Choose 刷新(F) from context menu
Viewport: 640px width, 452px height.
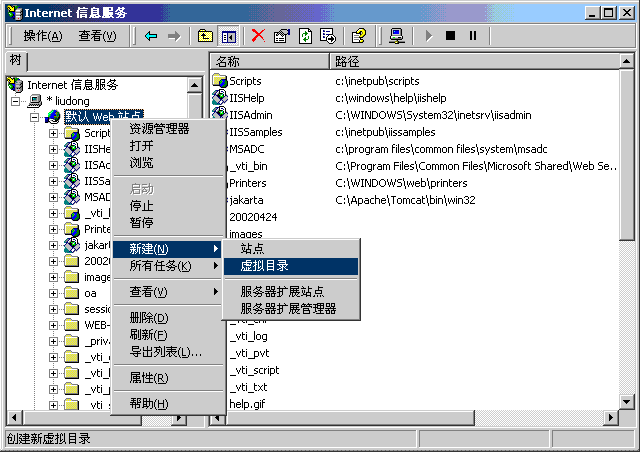tap(168, 335)
